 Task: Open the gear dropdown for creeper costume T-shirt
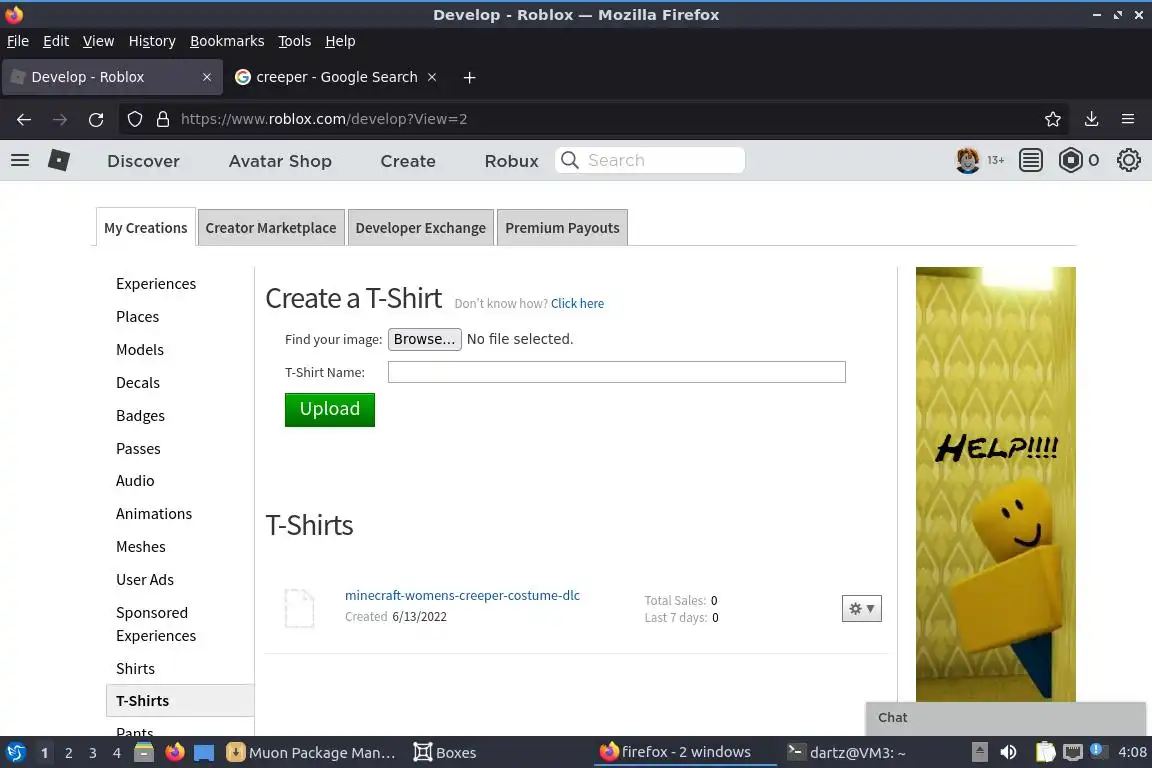click(862, 609)
